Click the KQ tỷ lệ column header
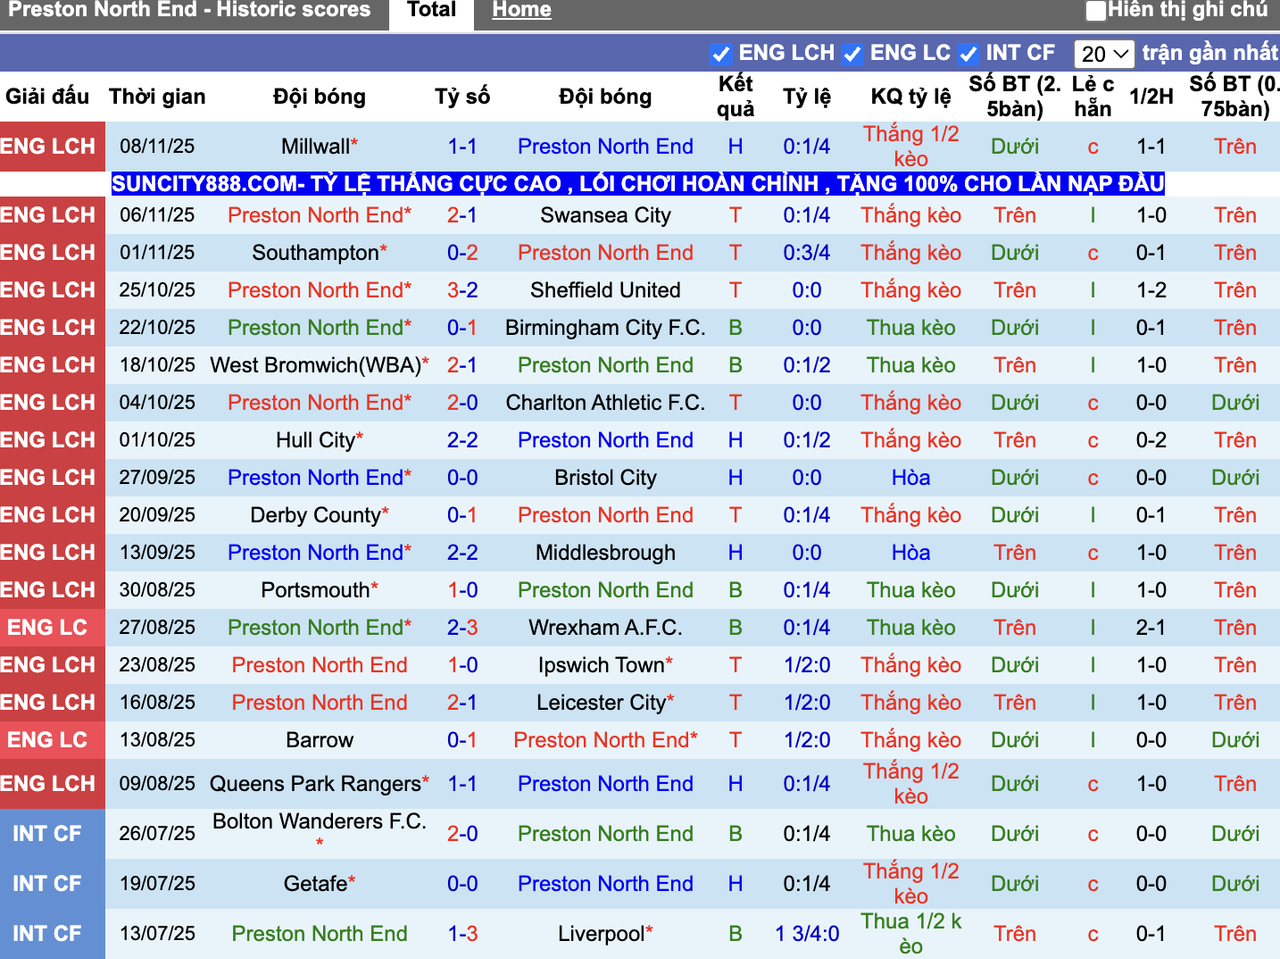Screen dimensions: 1280x959 [910, 97]
